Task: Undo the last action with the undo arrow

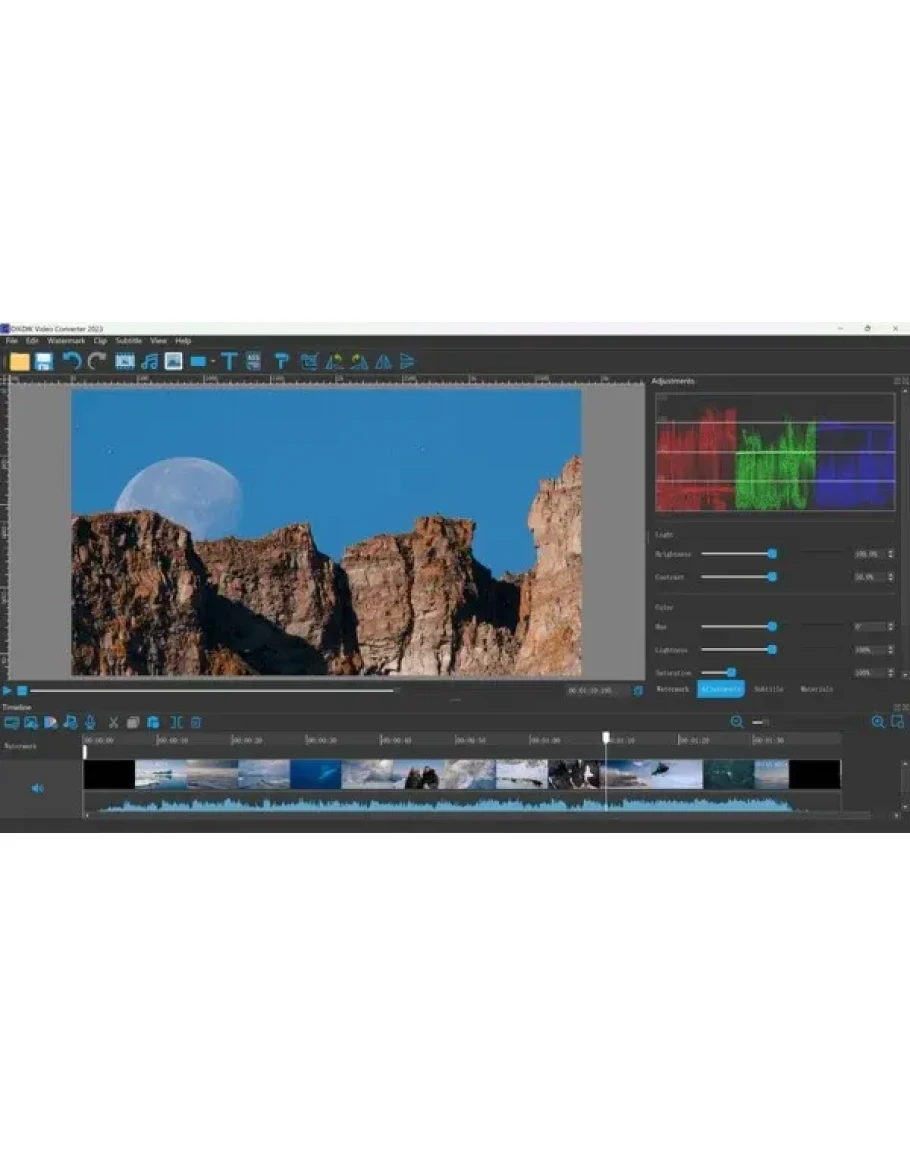Action: (72, 362)
